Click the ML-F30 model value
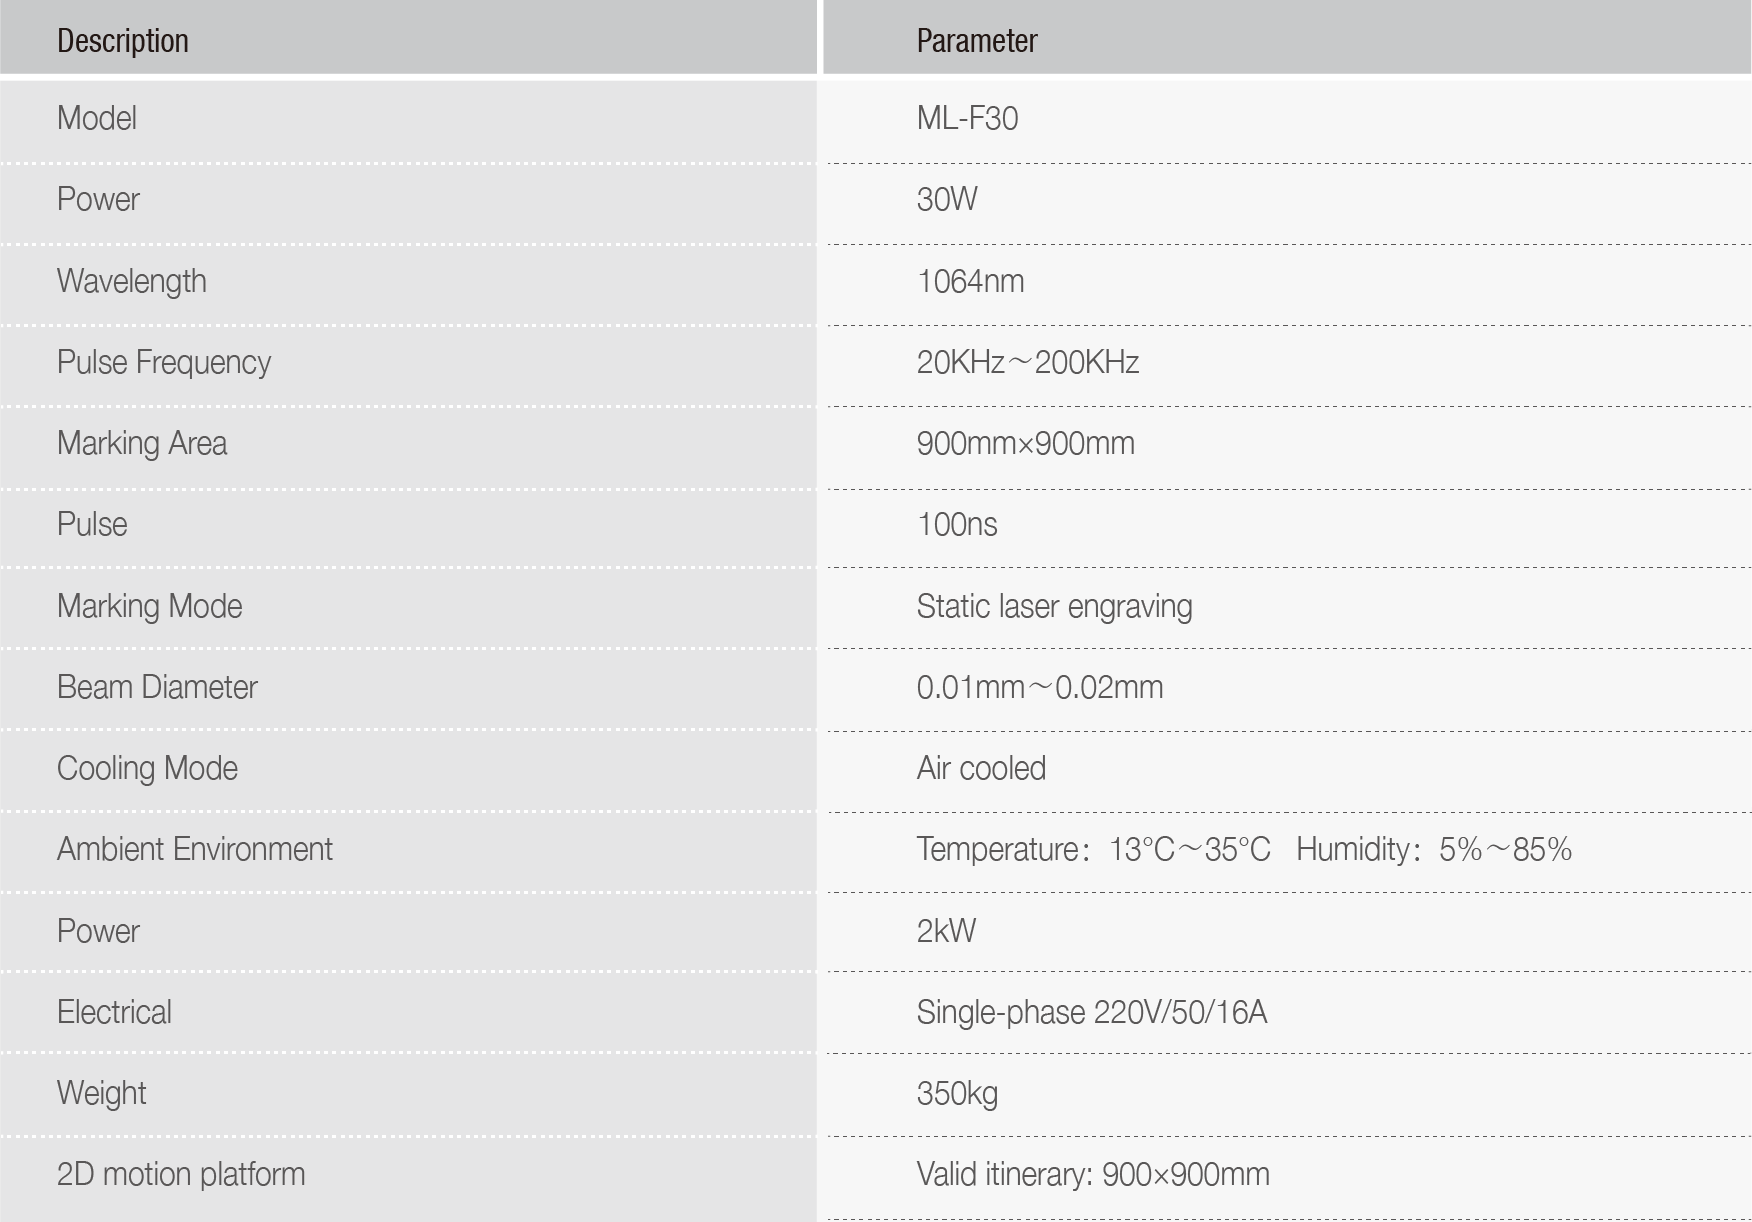Viewport: 1752px width, 1222px height. (x=967, y=118)
